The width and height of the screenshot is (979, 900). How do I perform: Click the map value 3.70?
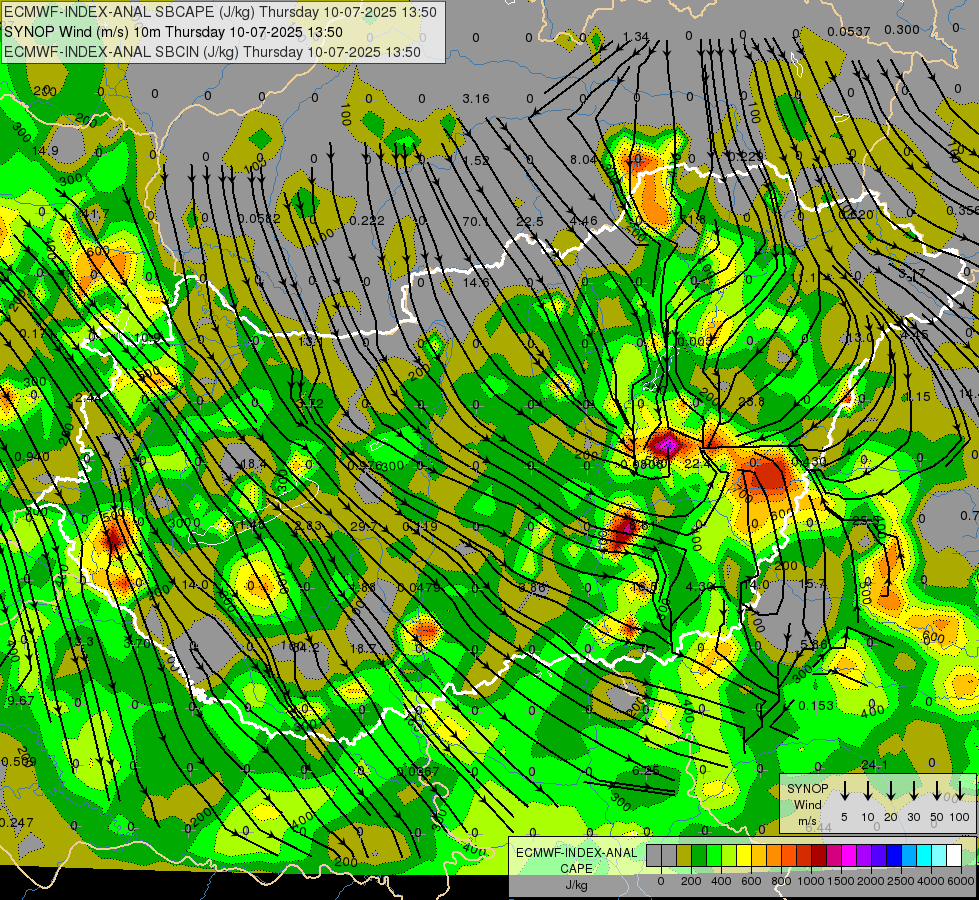[137, 643]
